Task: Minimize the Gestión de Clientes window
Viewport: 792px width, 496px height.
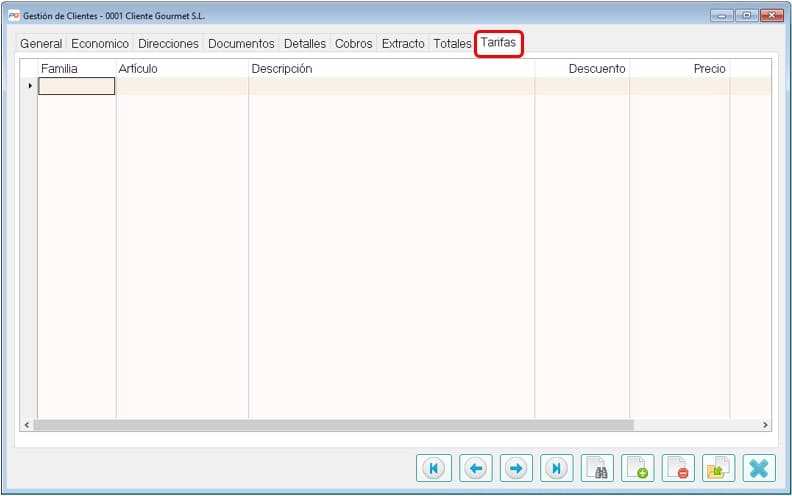Action: (x=722, y=16)
